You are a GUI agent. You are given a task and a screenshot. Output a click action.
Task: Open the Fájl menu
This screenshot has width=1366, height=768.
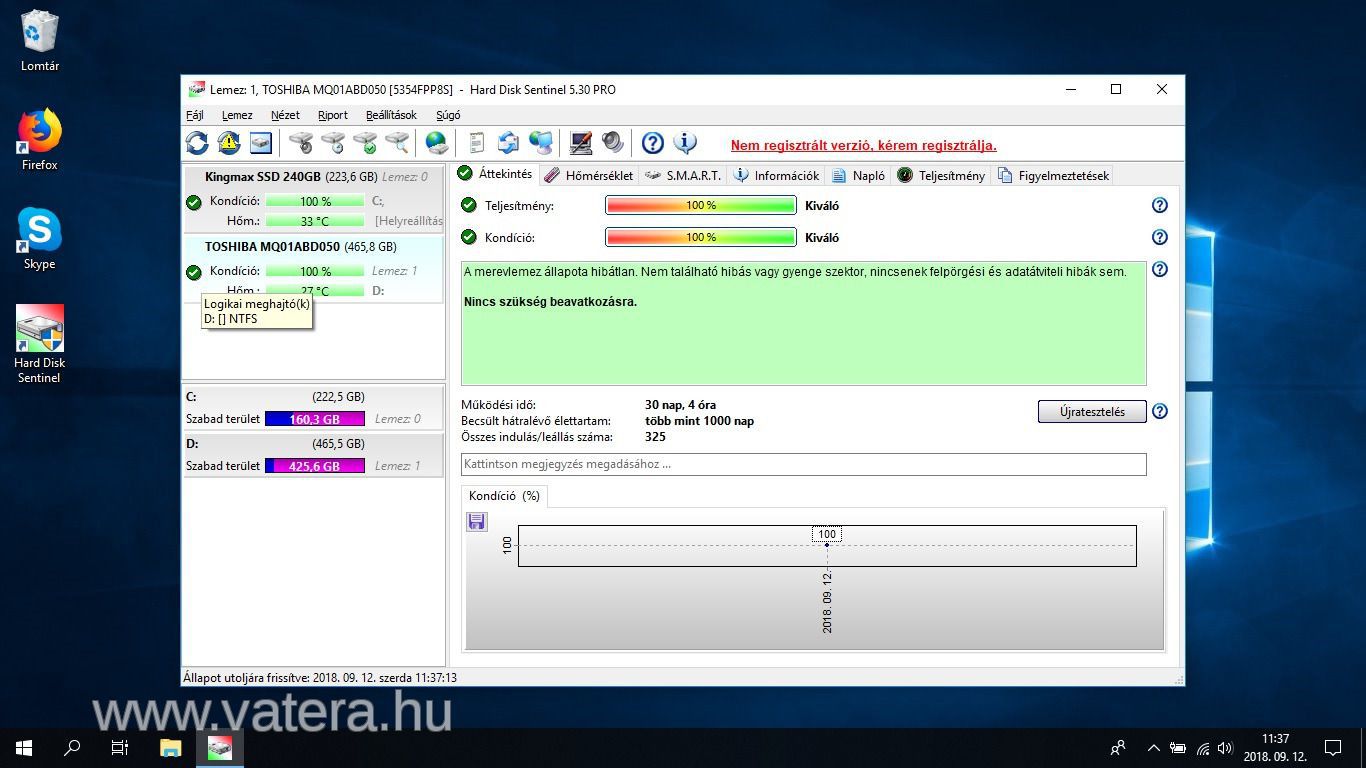click(195, 115)
